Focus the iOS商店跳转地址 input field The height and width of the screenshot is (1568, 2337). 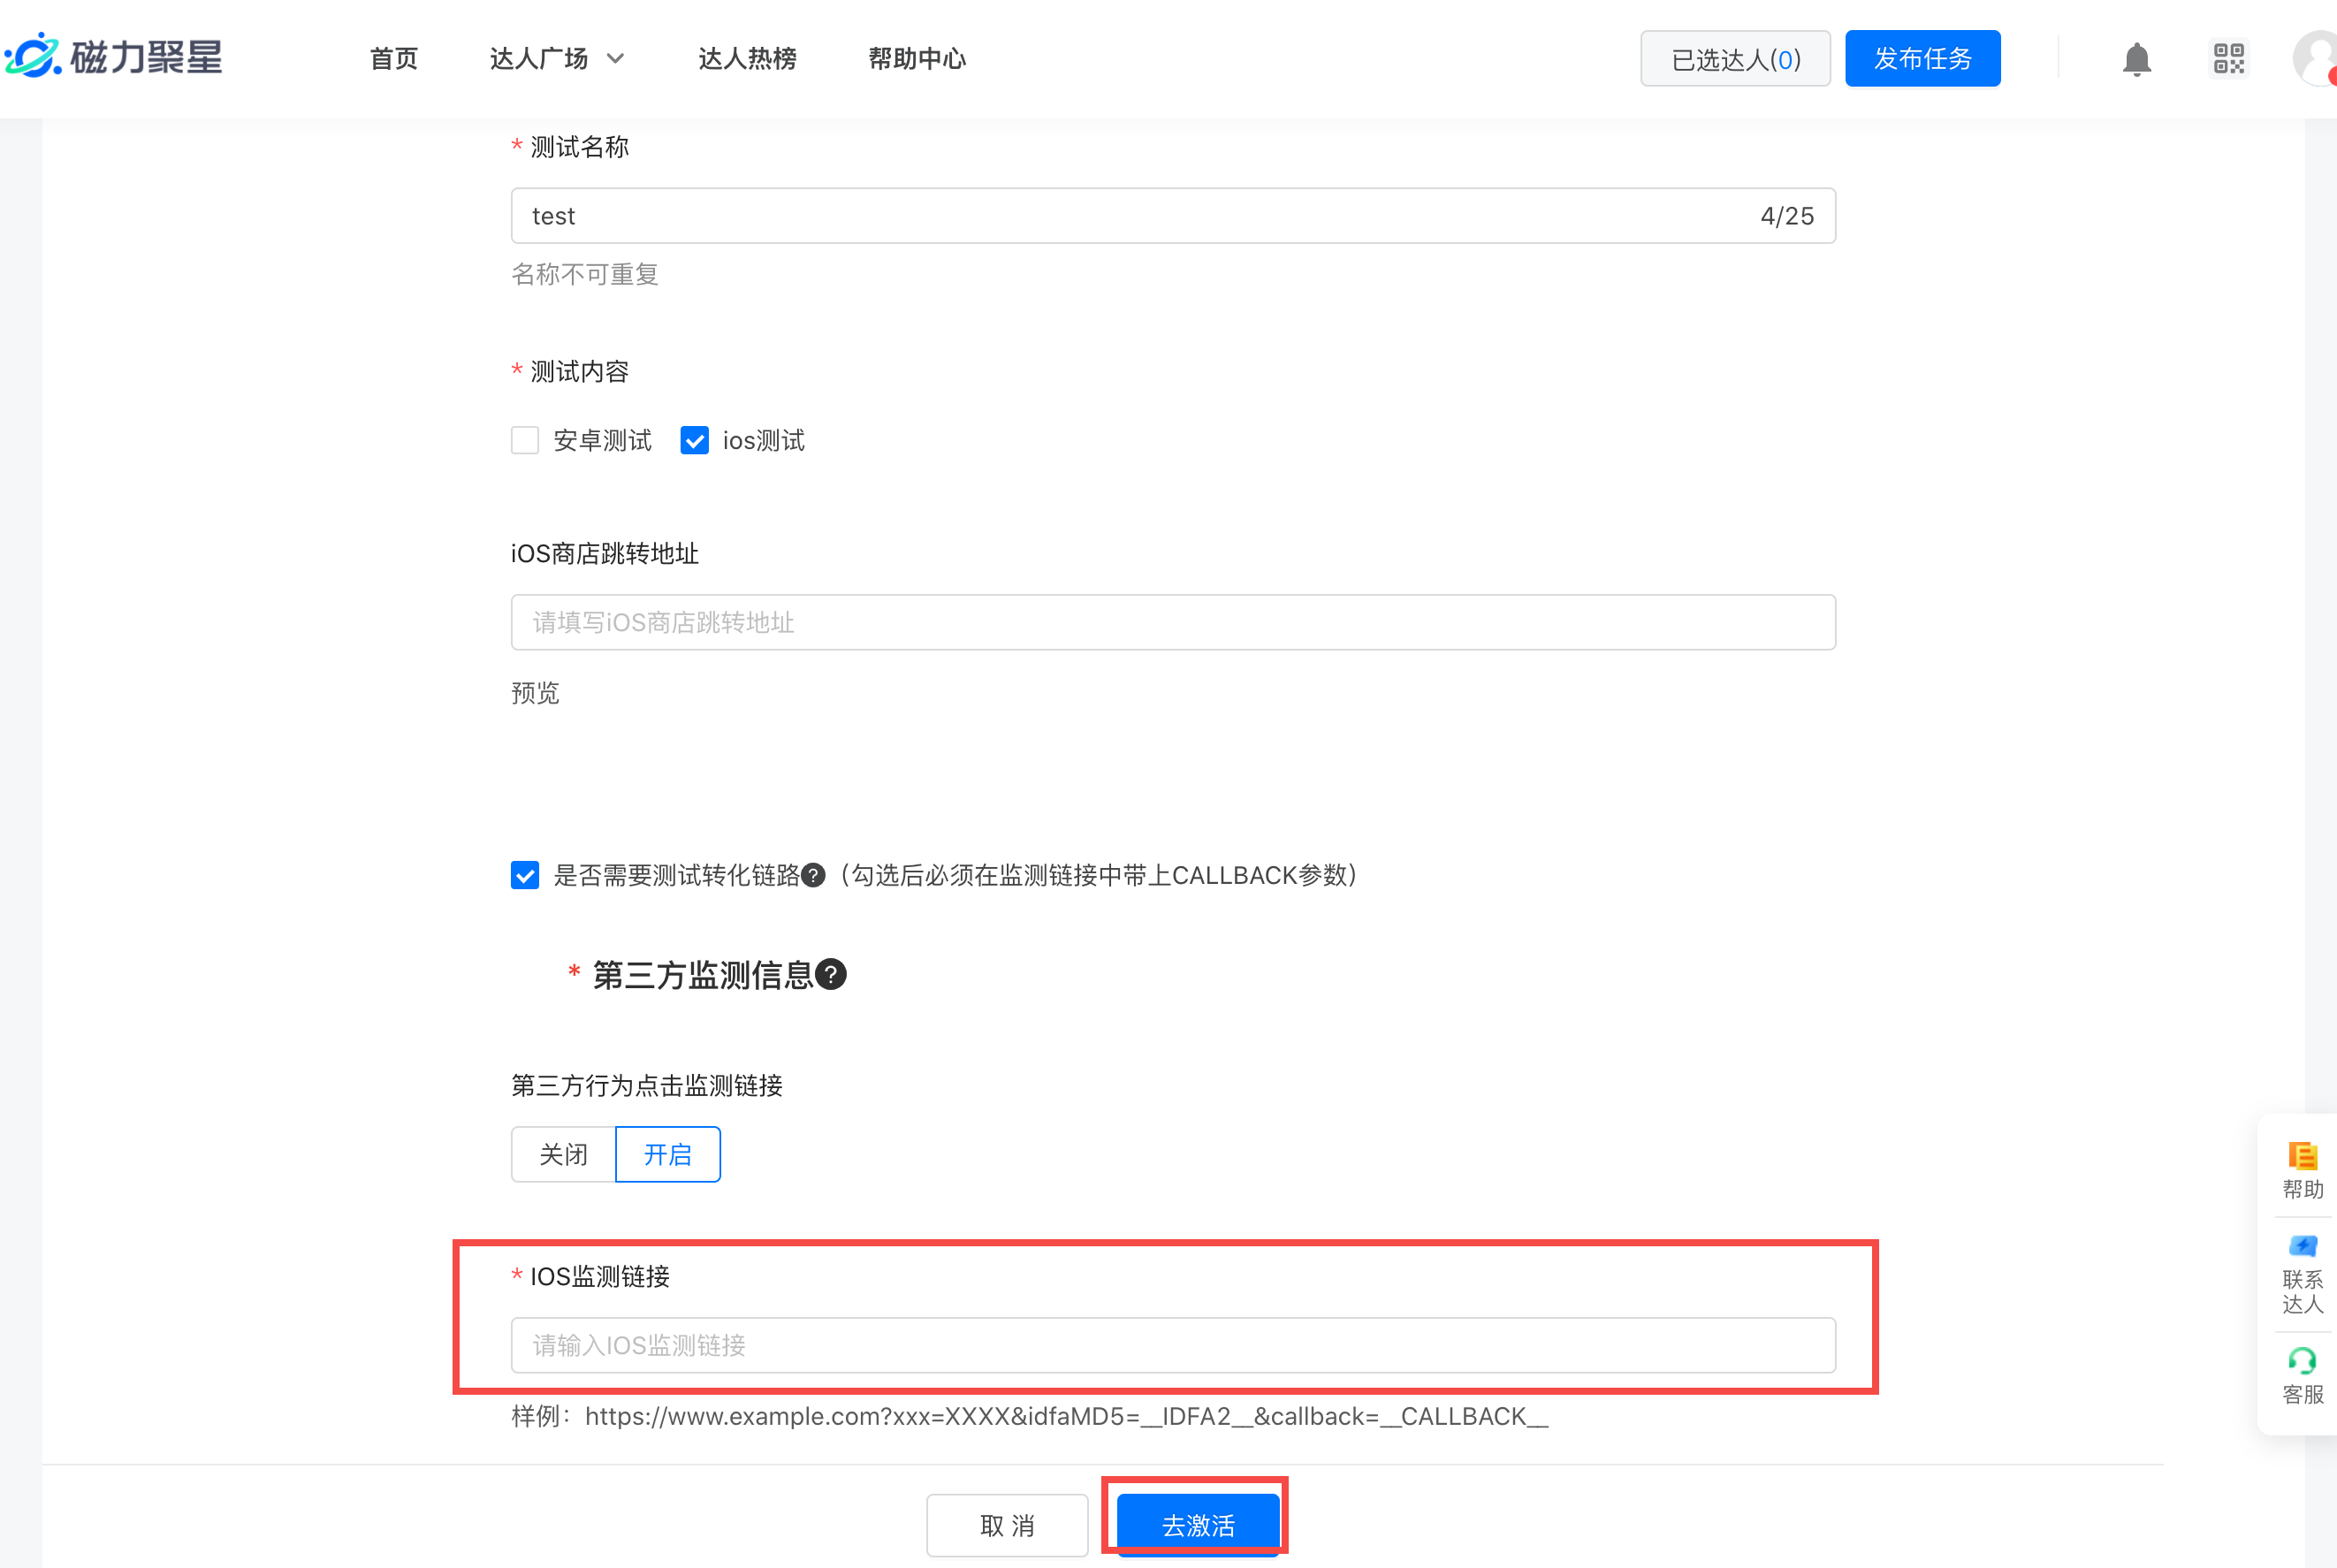(1173, 622)
